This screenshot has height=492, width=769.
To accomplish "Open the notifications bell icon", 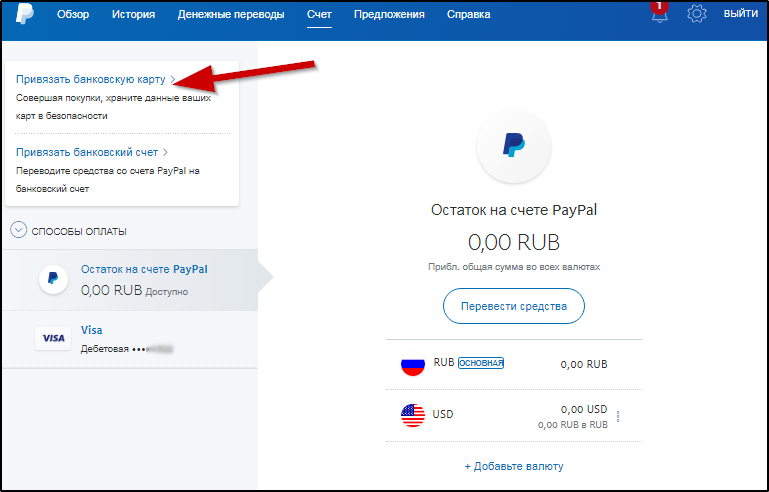I will point(660,13).
